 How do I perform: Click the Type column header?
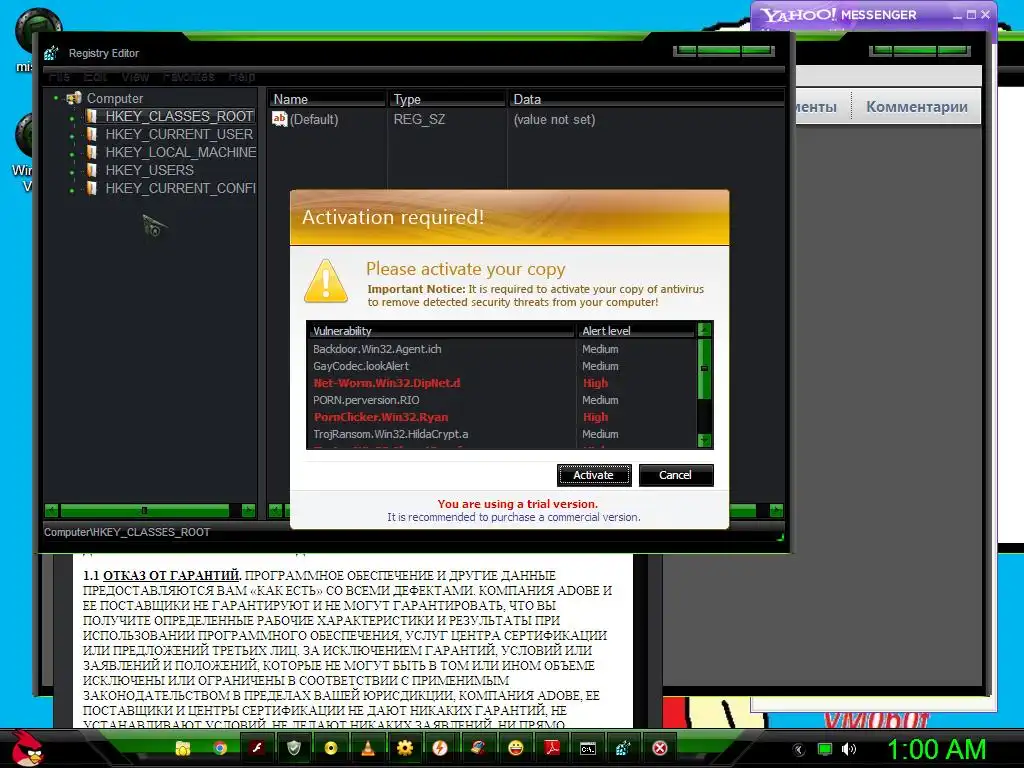447,99
